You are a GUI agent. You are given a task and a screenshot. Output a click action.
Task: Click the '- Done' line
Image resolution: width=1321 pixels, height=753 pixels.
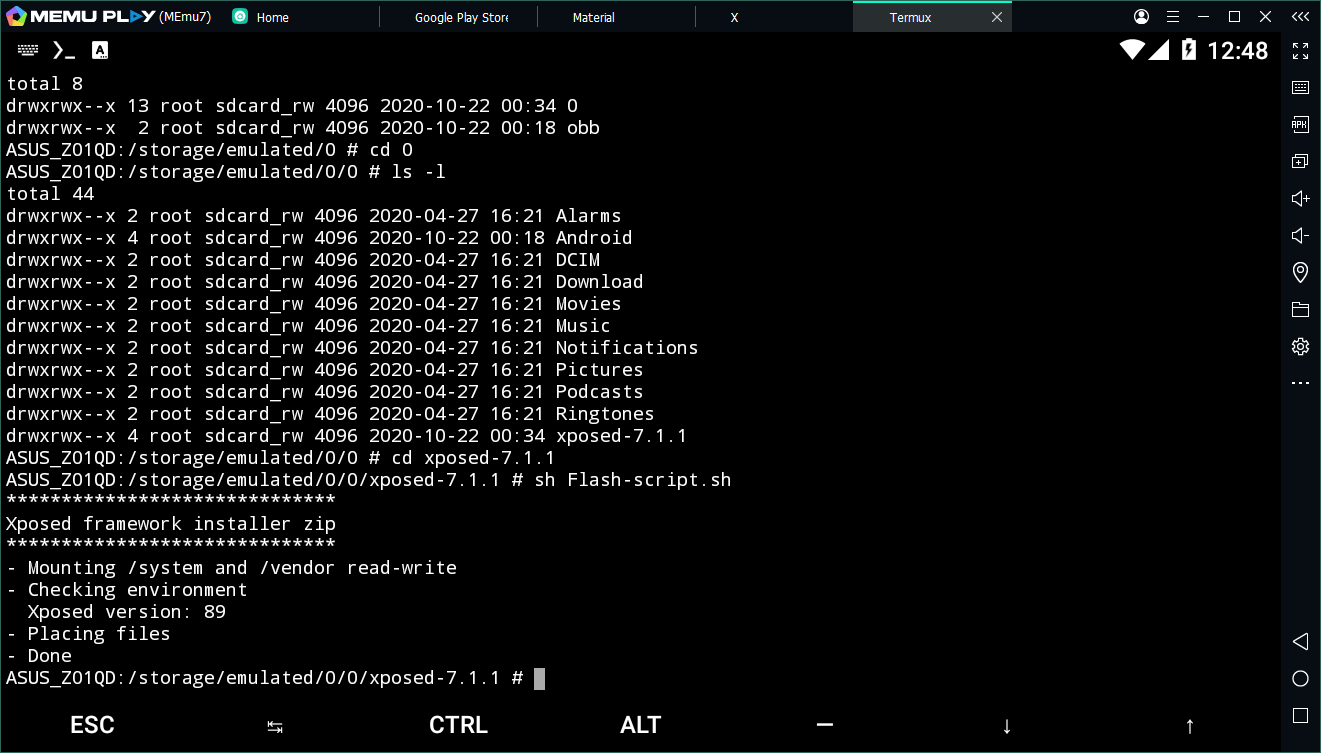pos(39,656)
